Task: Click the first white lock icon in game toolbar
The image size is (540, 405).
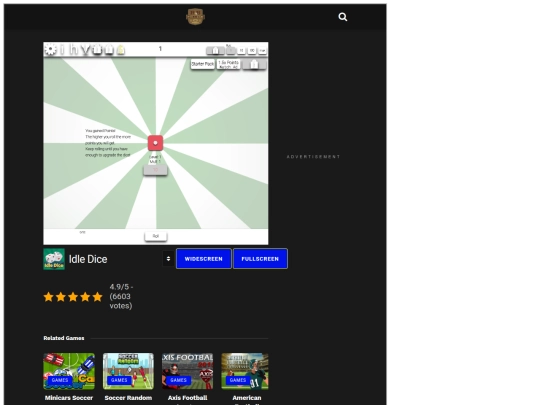Action: [x=97, y=50]
